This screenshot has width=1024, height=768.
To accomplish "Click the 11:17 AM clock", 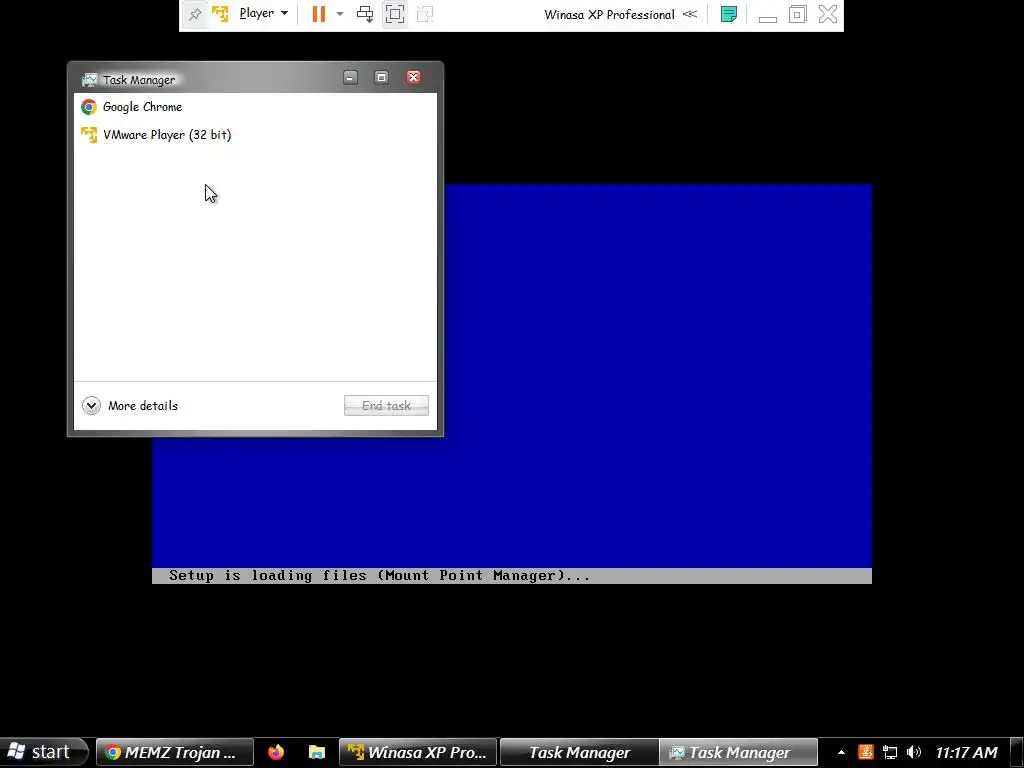I will 967,752.
